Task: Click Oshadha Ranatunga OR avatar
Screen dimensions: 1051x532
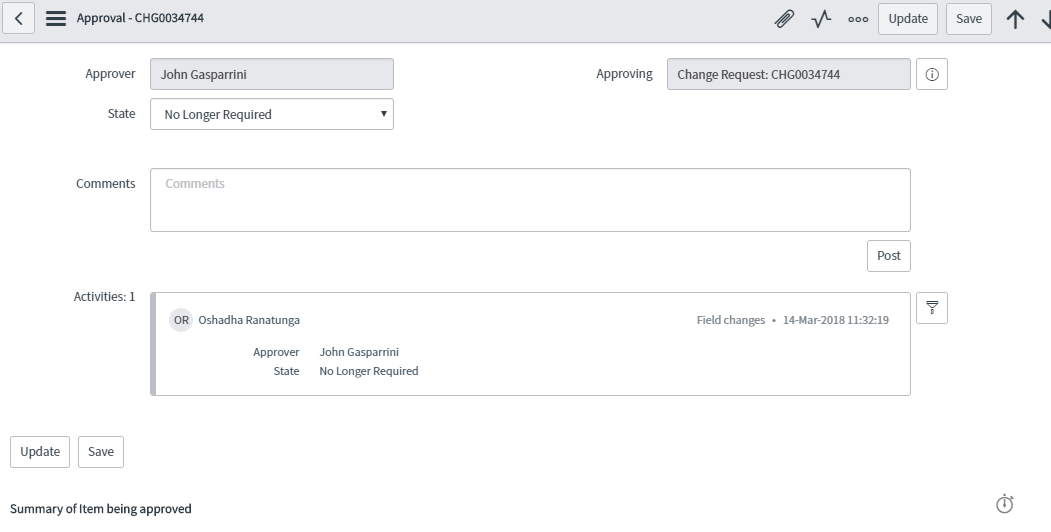Action: point(181,320)
